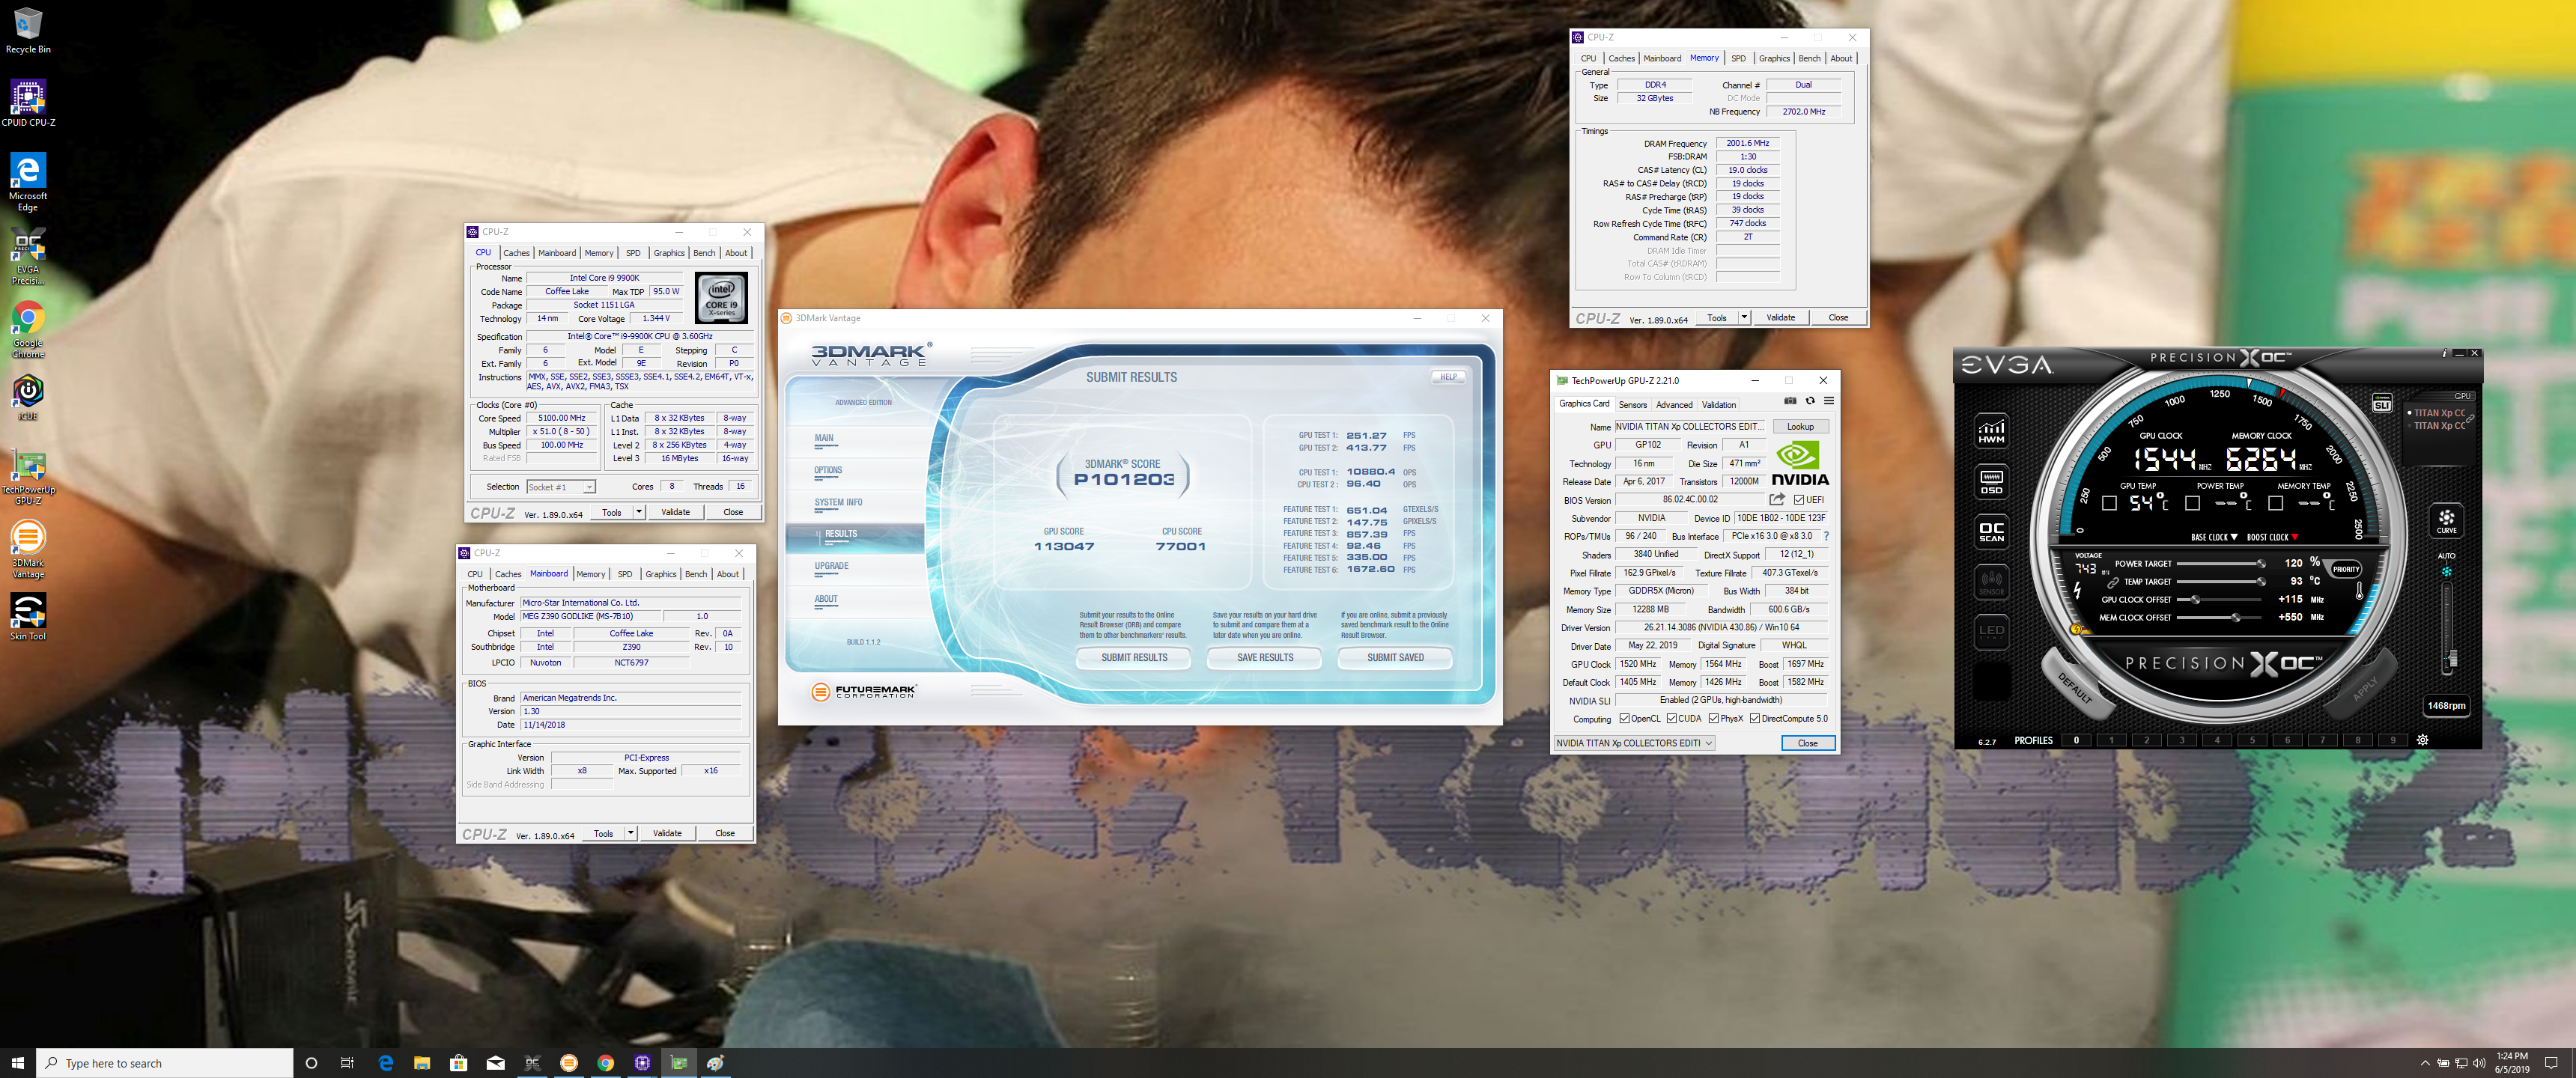Toggle the AUTO fan control
The height and width of the screenshot is (1078, 2576).
pos(2446,571)
